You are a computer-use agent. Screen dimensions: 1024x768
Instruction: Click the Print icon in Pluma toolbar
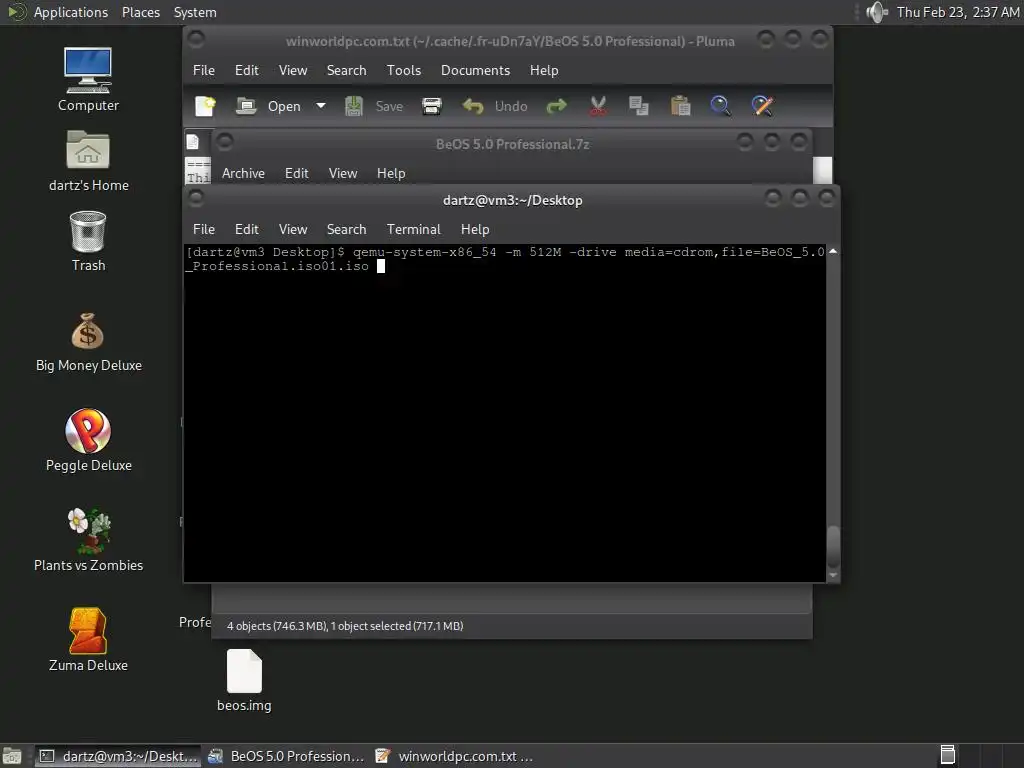tap(432, 106)
